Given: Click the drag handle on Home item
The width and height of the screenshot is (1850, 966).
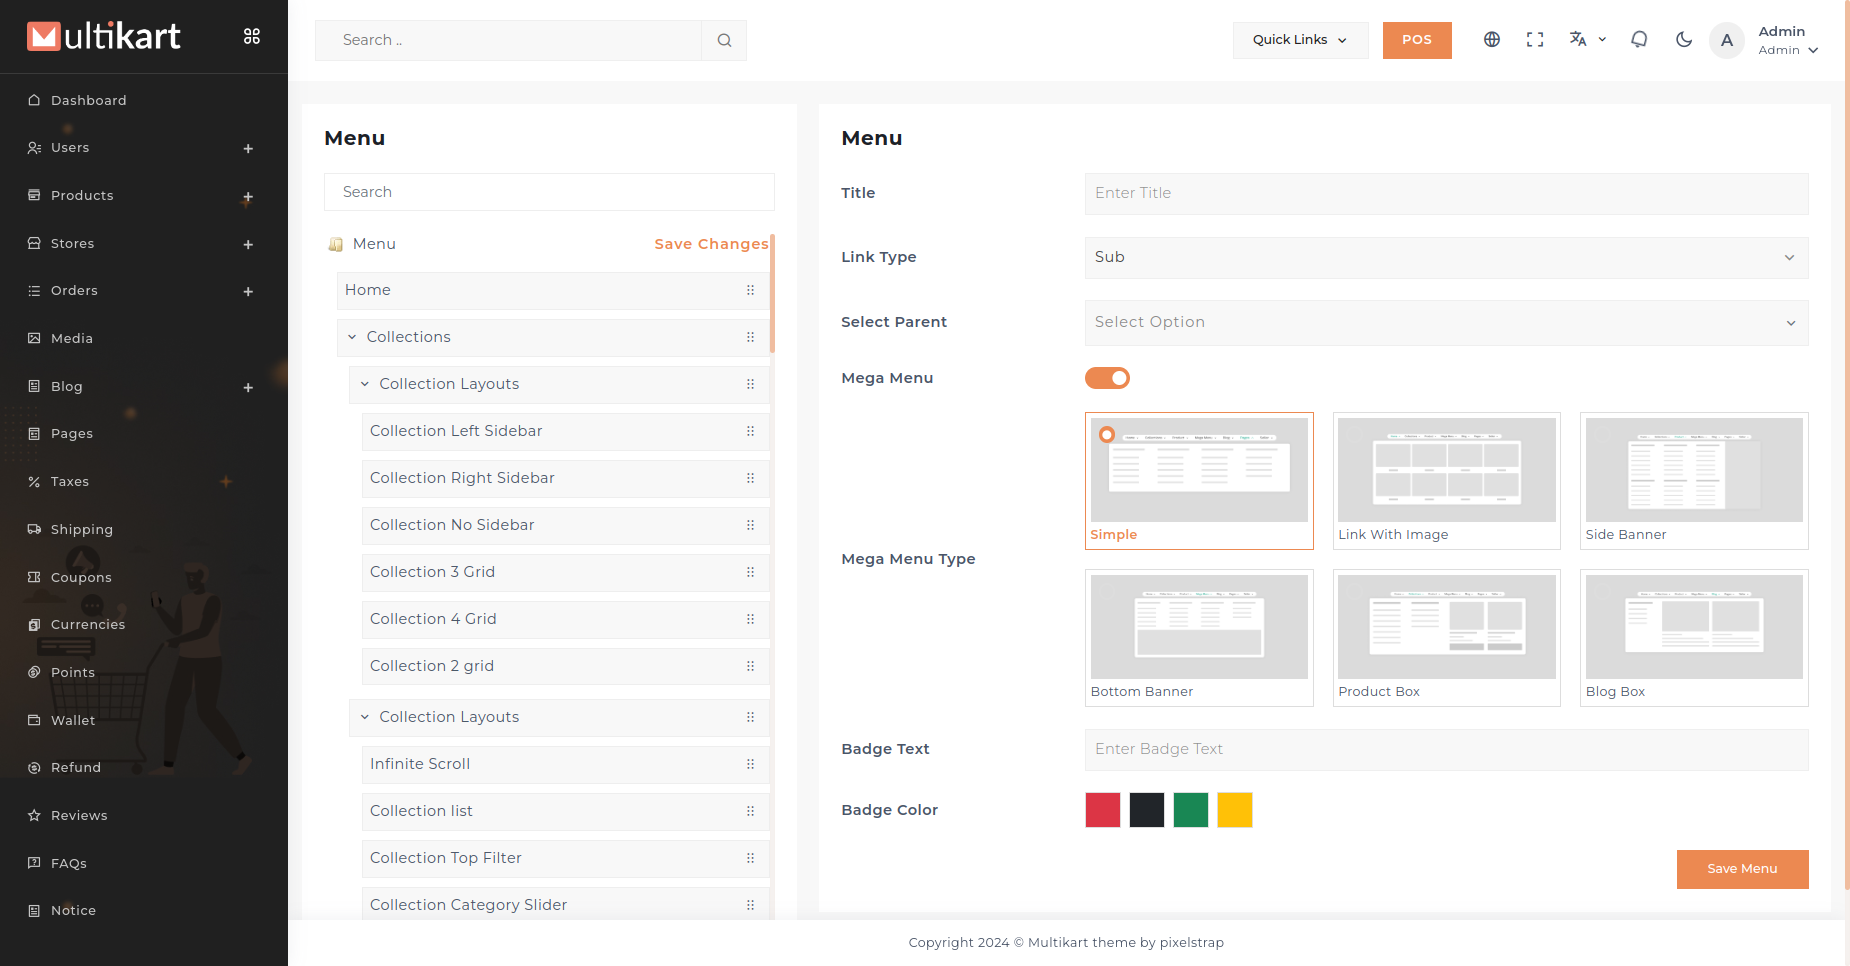Looking at the screenshot, I should (750, 290).
